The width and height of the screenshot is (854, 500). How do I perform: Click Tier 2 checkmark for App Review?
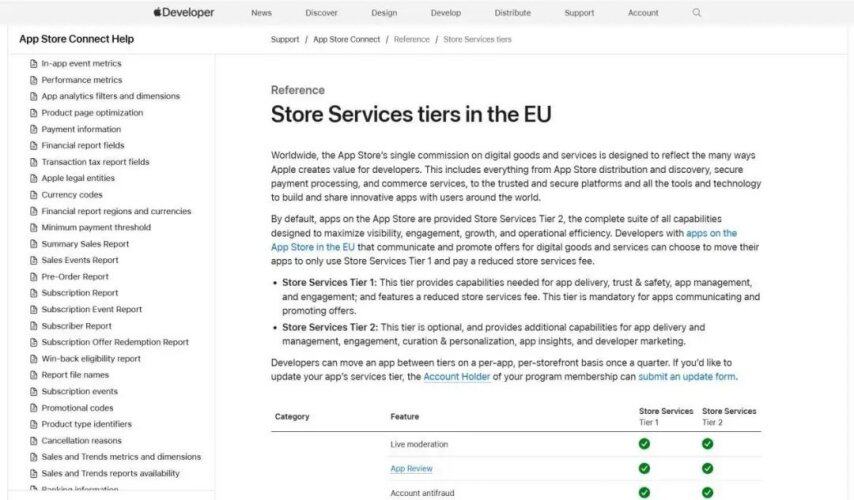[x=707, y=468]
